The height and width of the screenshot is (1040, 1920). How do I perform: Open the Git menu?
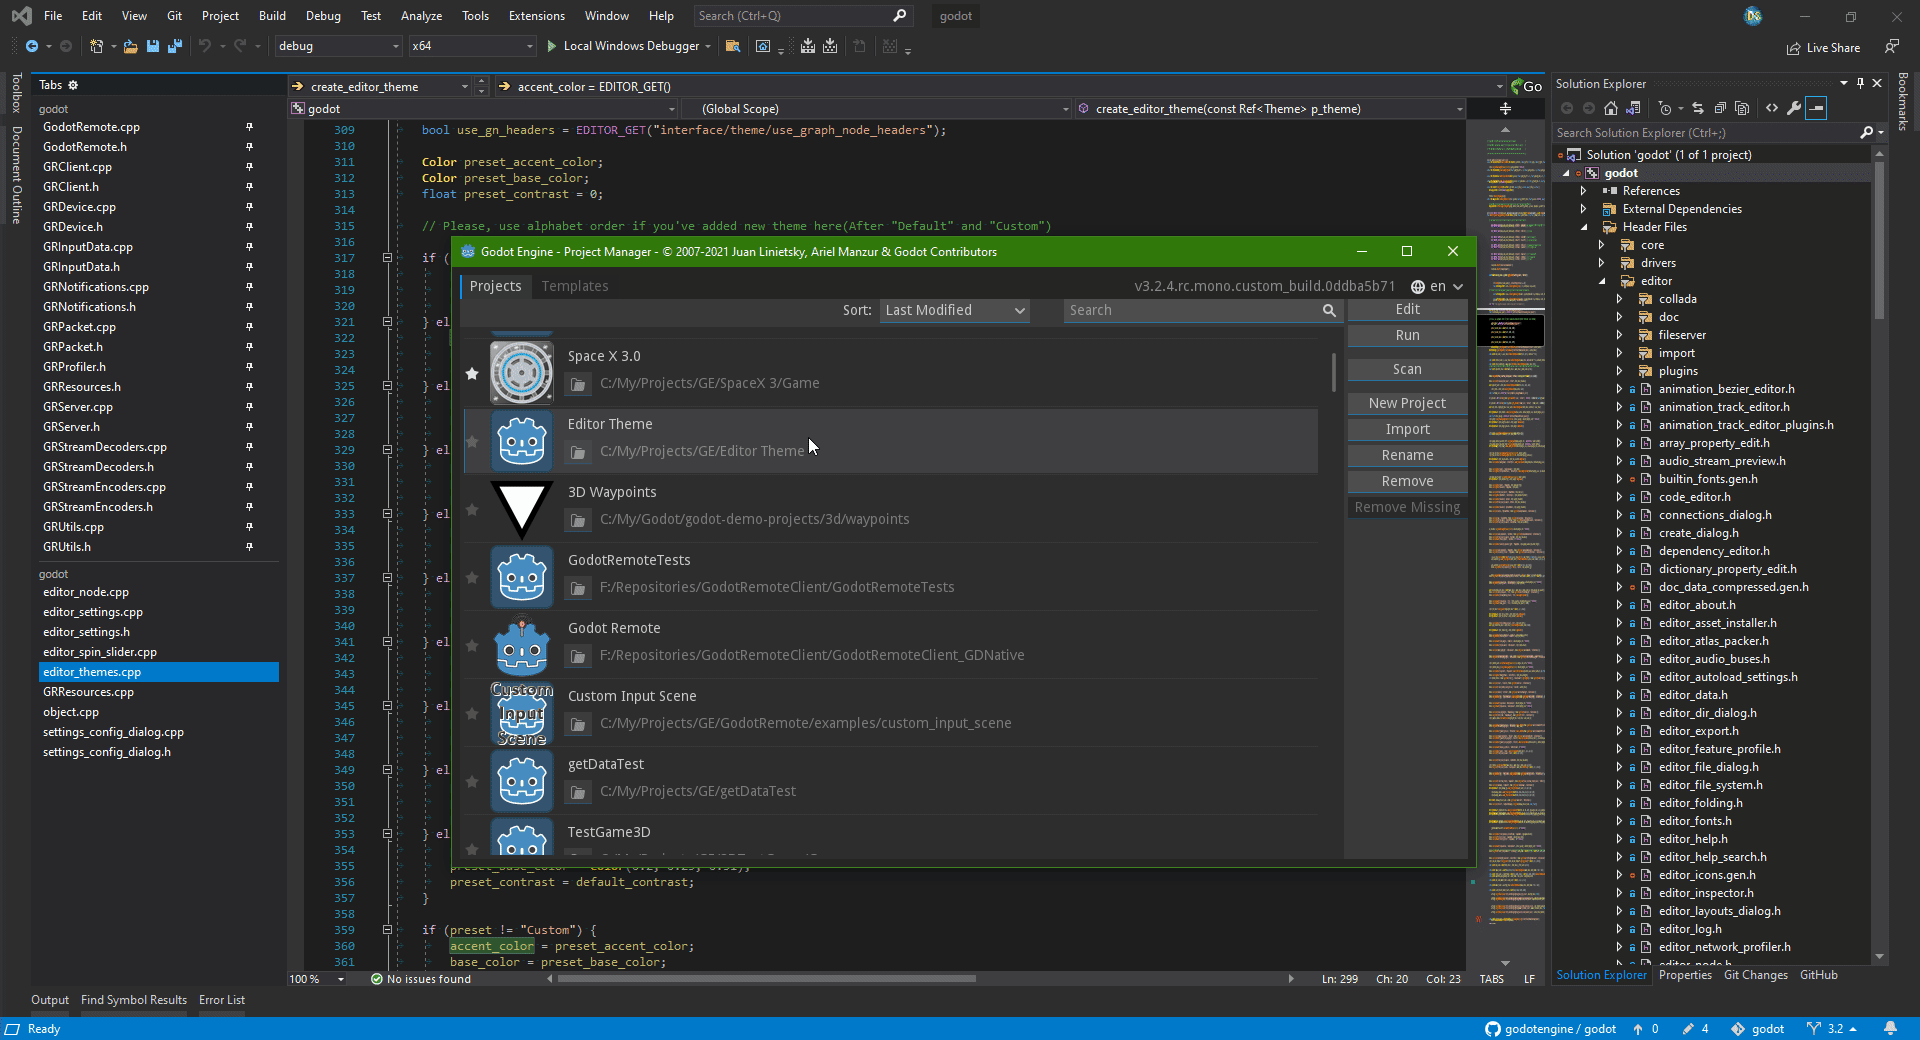(x=173, y=15)
